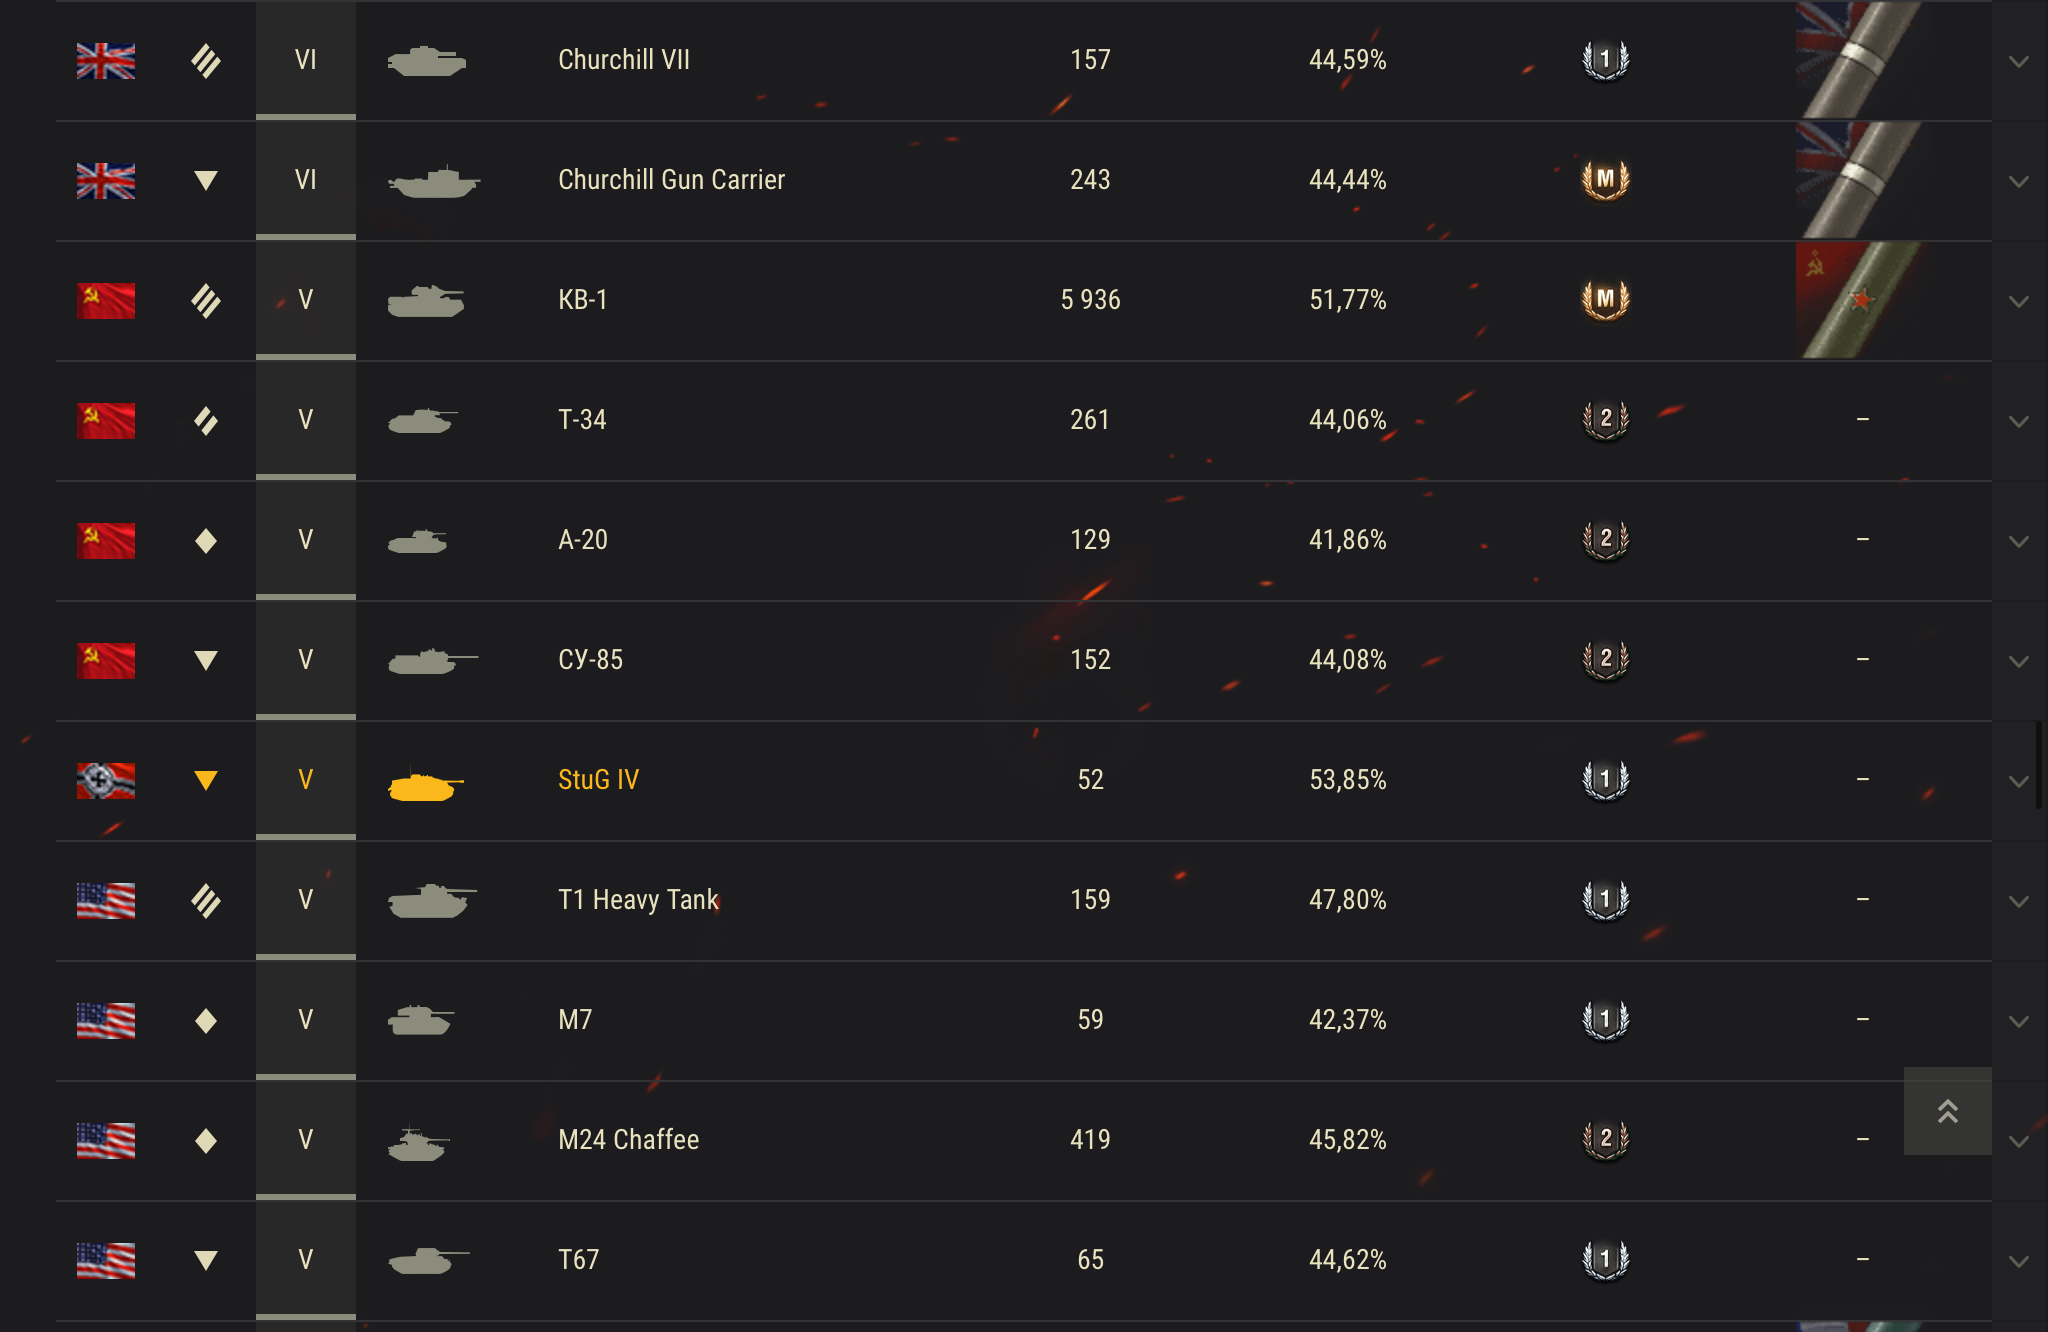The height and width of the screenshot is (1332, 2048).
Task: Click the heavy tank class icon for Churchill VII
Action: coord(206,60)
